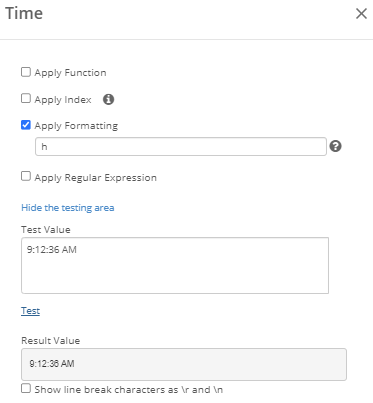The height and width of the screenshot is (403, 373).
Task: Click the 'Apply Index' label text
Action: point(63,100)
